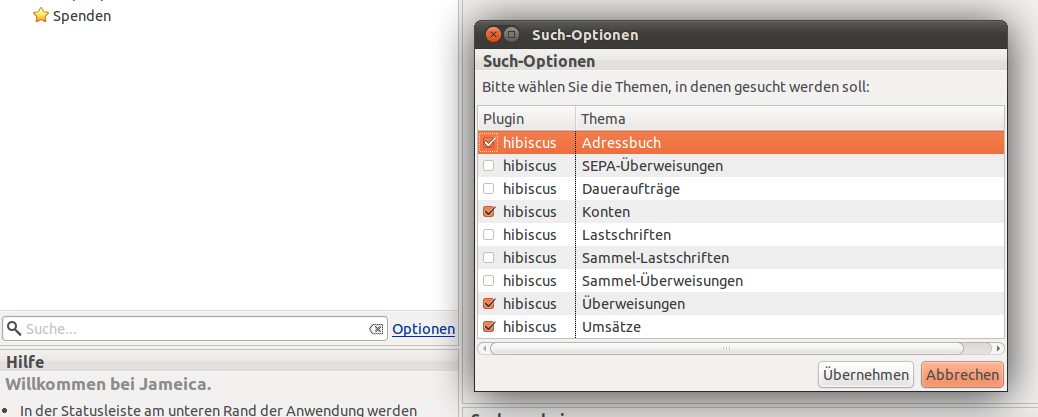Click the 'Willkommen bei Jameica.' heading
The width and height of the screenshot is (1038, 417).
[109, 384]
